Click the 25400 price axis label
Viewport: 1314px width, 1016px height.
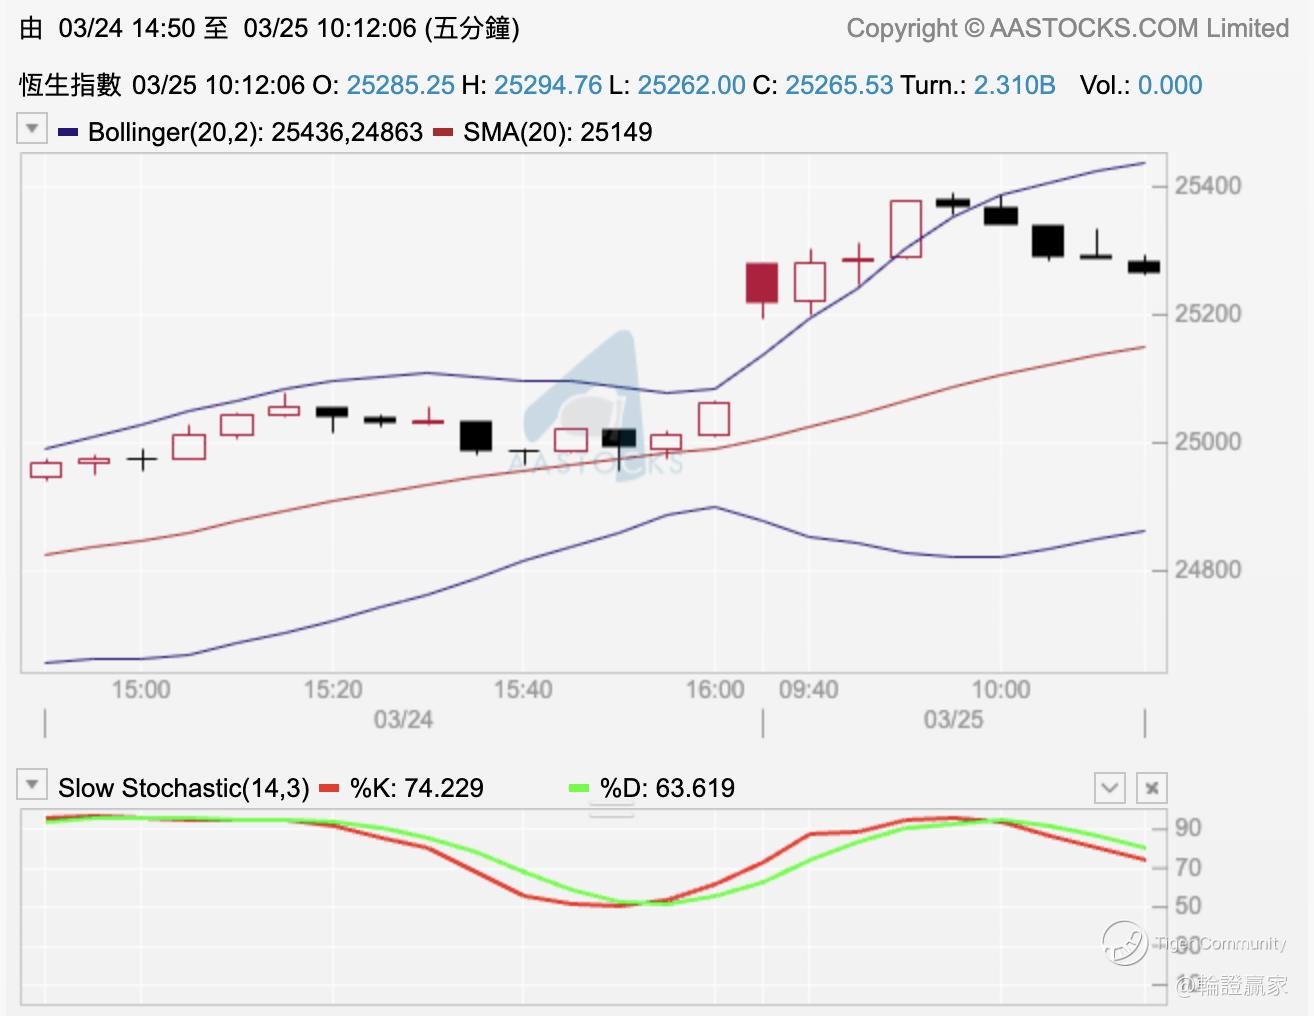[x=1208, y=186]
